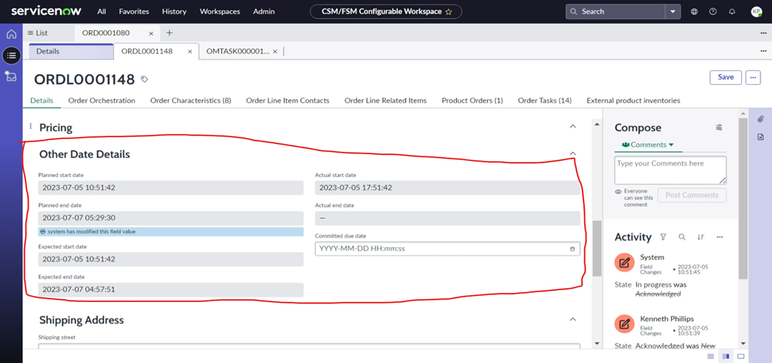Click the CSM/FSM Configurable Workspace pill
The width and height of the screenshot is (772, 363).
[x=386, y=12]
